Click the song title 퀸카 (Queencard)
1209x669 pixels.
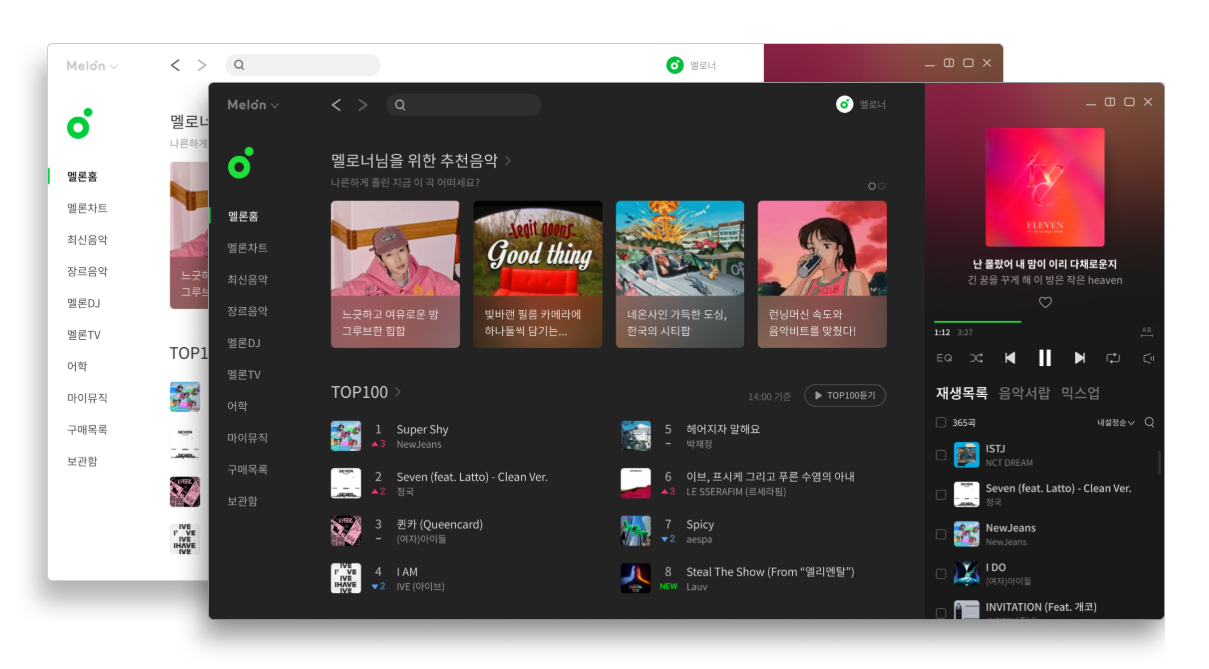point(439,524)
